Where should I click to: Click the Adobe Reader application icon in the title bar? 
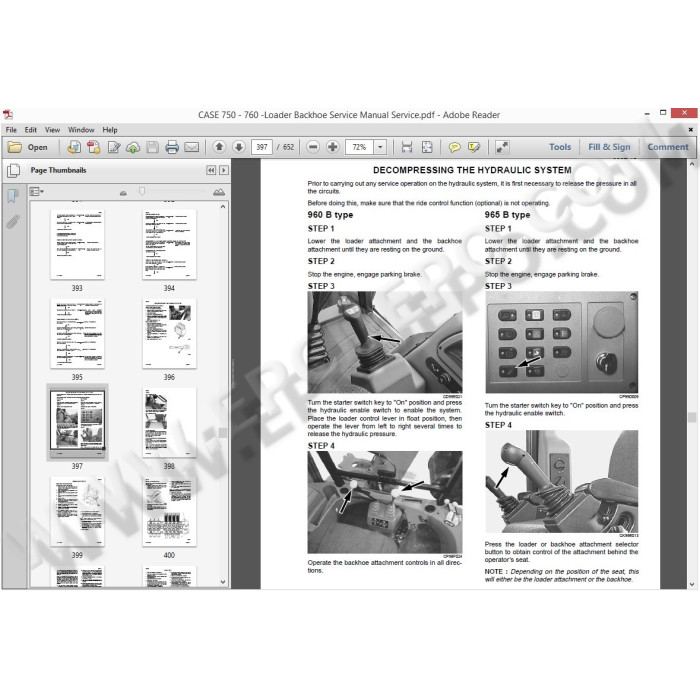click(8, 115)
